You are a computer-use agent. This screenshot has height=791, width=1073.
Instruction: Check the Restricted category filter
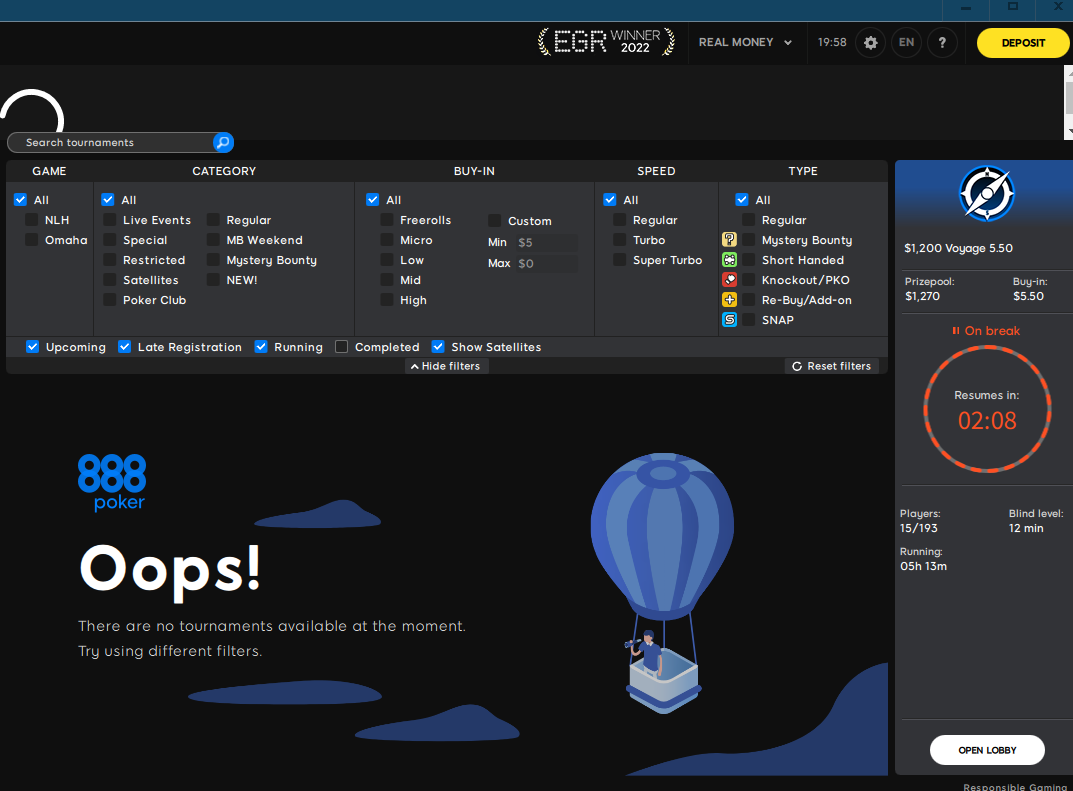[x=109, y=260]
